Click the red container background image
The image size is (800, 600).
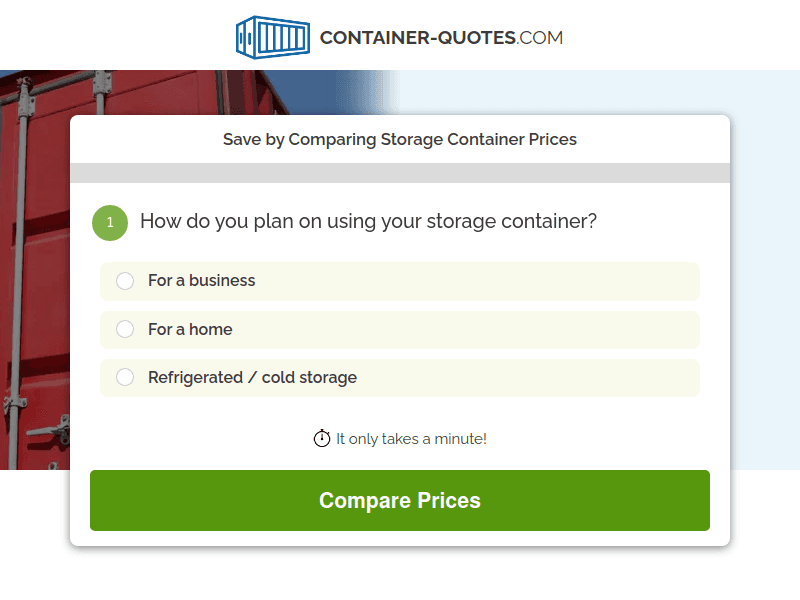[35, 300]
